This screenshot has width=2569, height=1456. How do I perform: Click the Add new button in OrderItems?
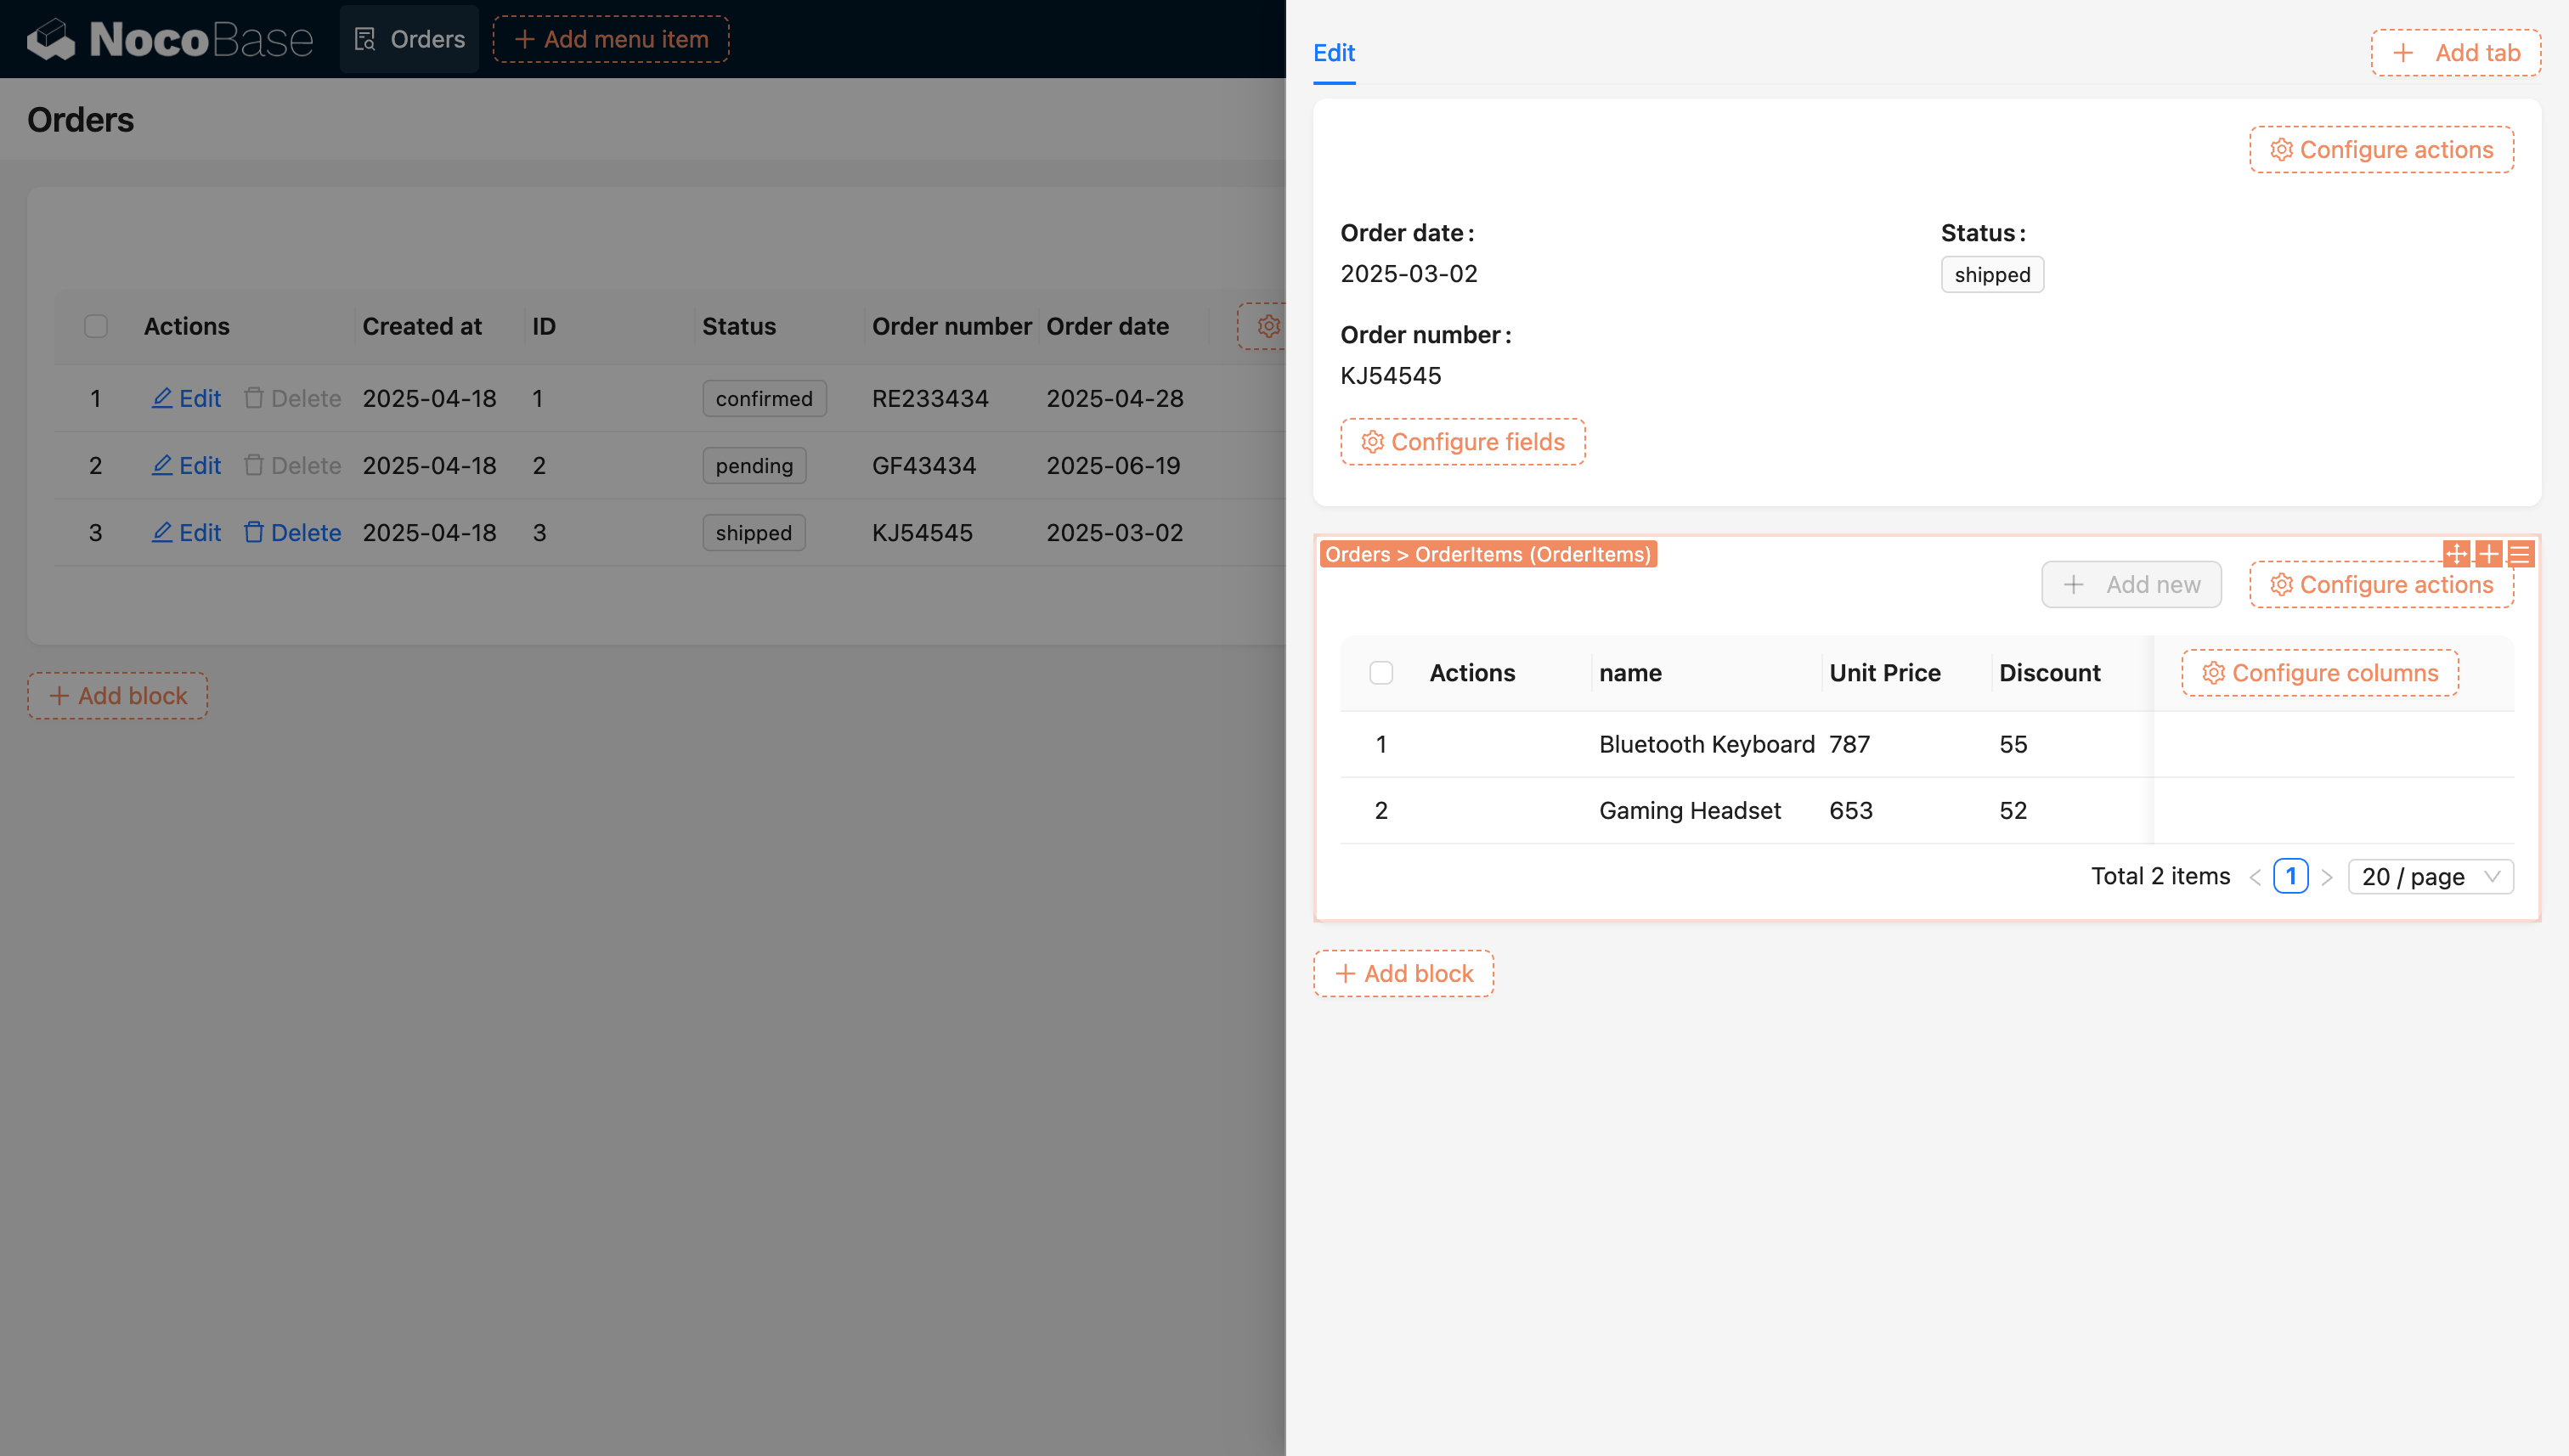(x=2131, y=584)
